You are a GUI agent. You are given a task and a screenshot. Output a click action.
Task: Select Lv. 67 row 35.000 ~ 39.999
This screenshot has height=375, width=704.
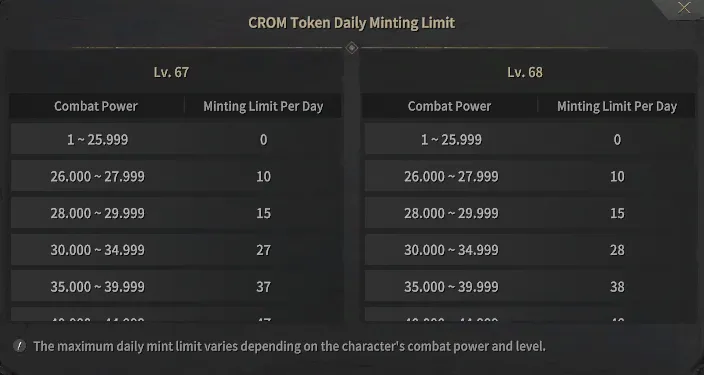coord(176,287)
